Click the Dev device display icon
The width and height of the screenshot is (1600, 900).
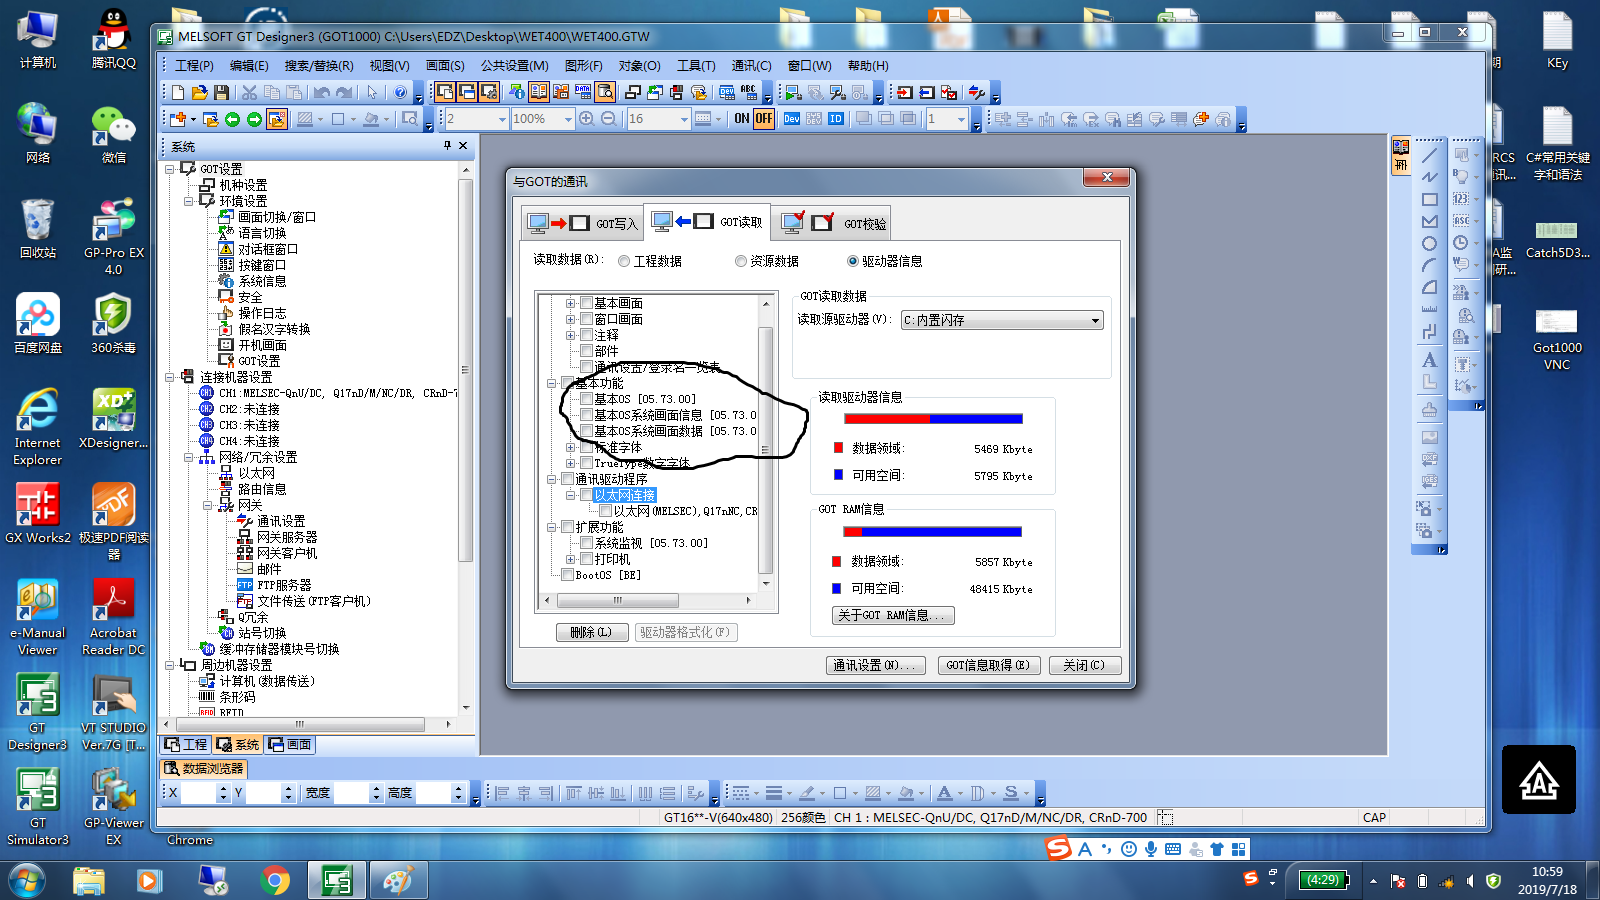[x=791, y=119]
